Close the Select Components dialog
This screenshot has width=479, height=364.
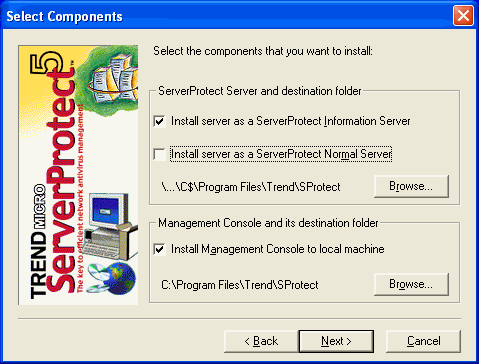coord(463,15)
